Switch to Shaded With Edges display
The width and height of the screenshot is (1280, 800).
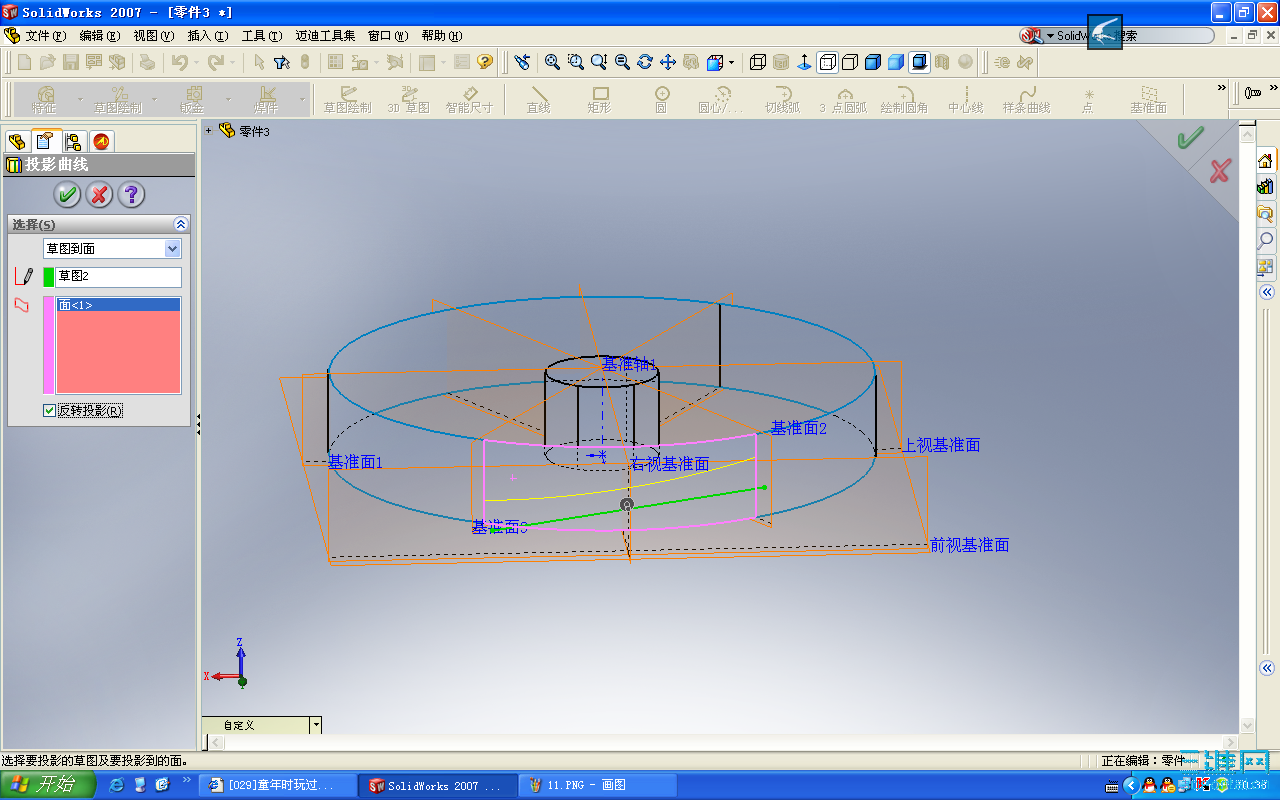coord(873,62)
